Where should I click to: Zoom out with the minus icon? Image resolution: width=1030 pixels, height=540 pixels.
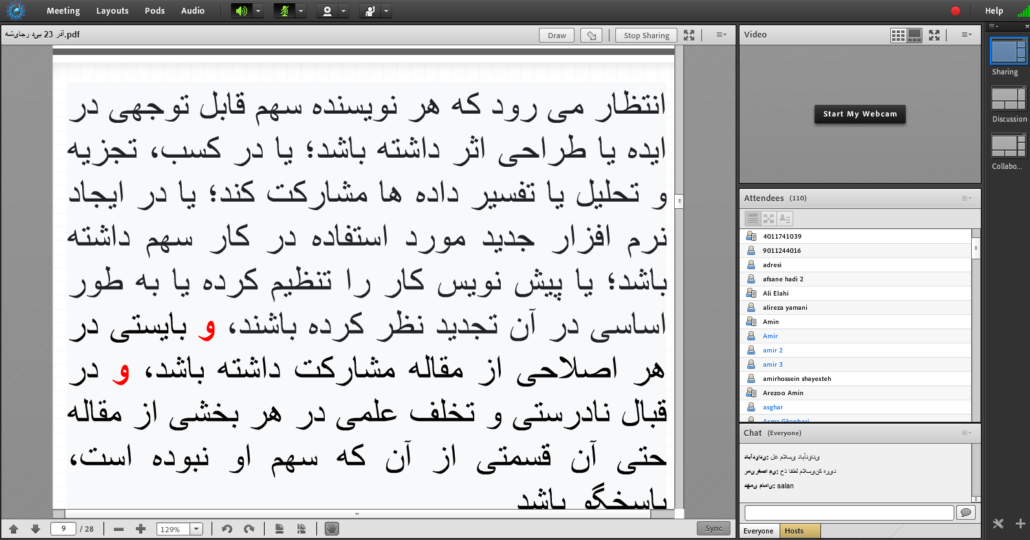(x=118, y=529)
